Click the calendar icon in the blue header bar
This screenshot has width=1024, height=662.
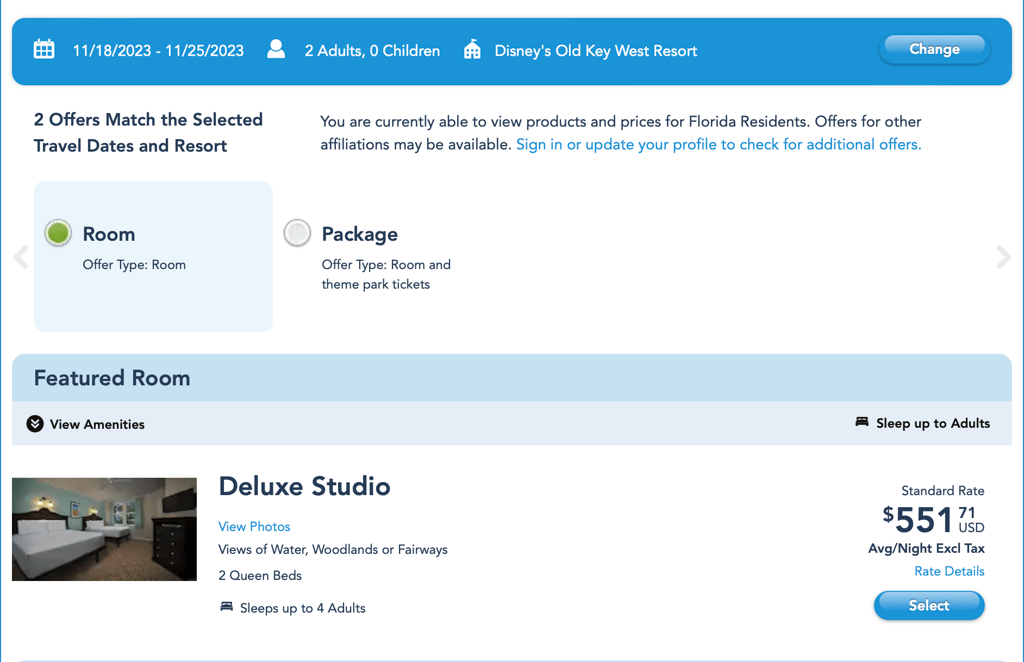[44, 47]
